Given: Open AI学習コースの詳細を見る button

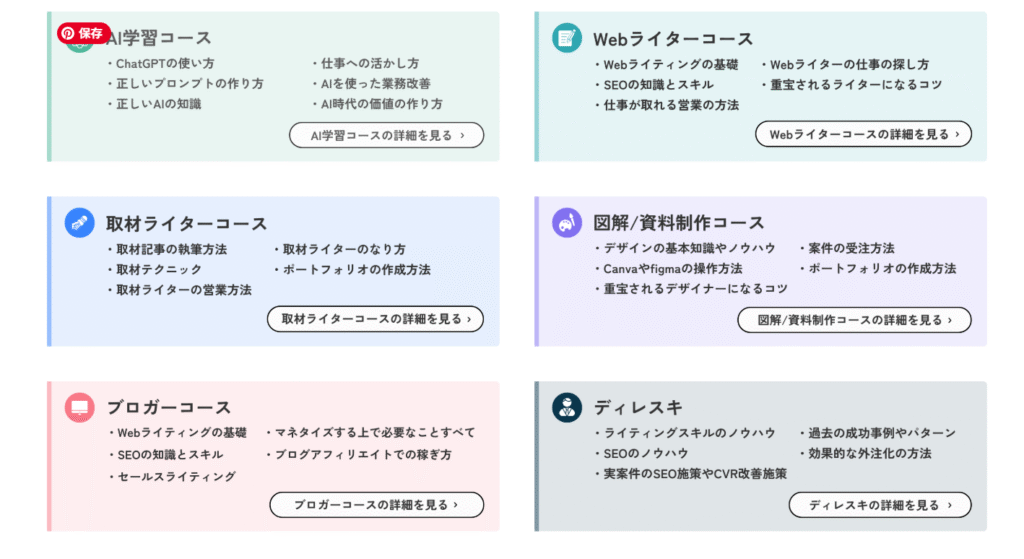Looking at the screenshot, I should click(x=387, y=135).
